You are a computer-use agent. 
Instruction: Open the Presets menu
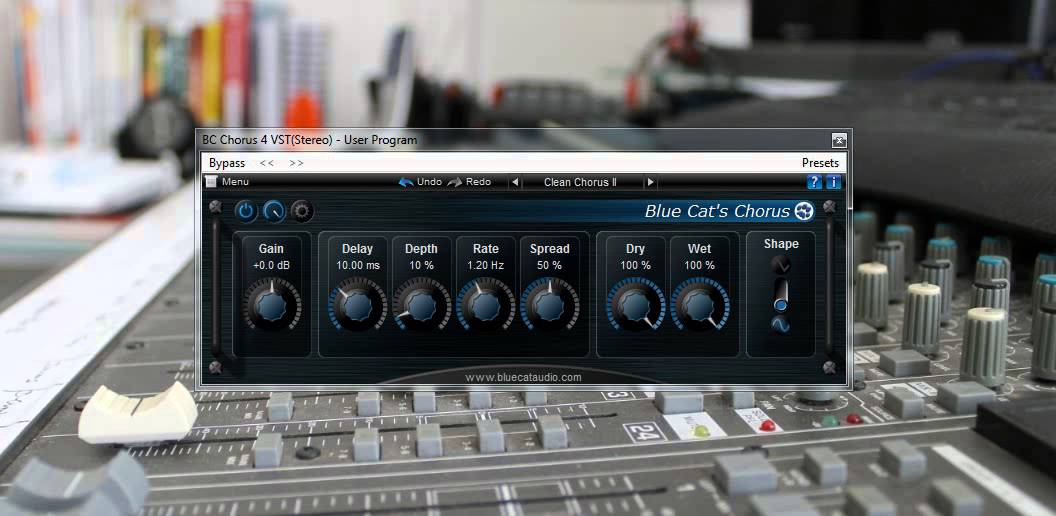(820, 163)
